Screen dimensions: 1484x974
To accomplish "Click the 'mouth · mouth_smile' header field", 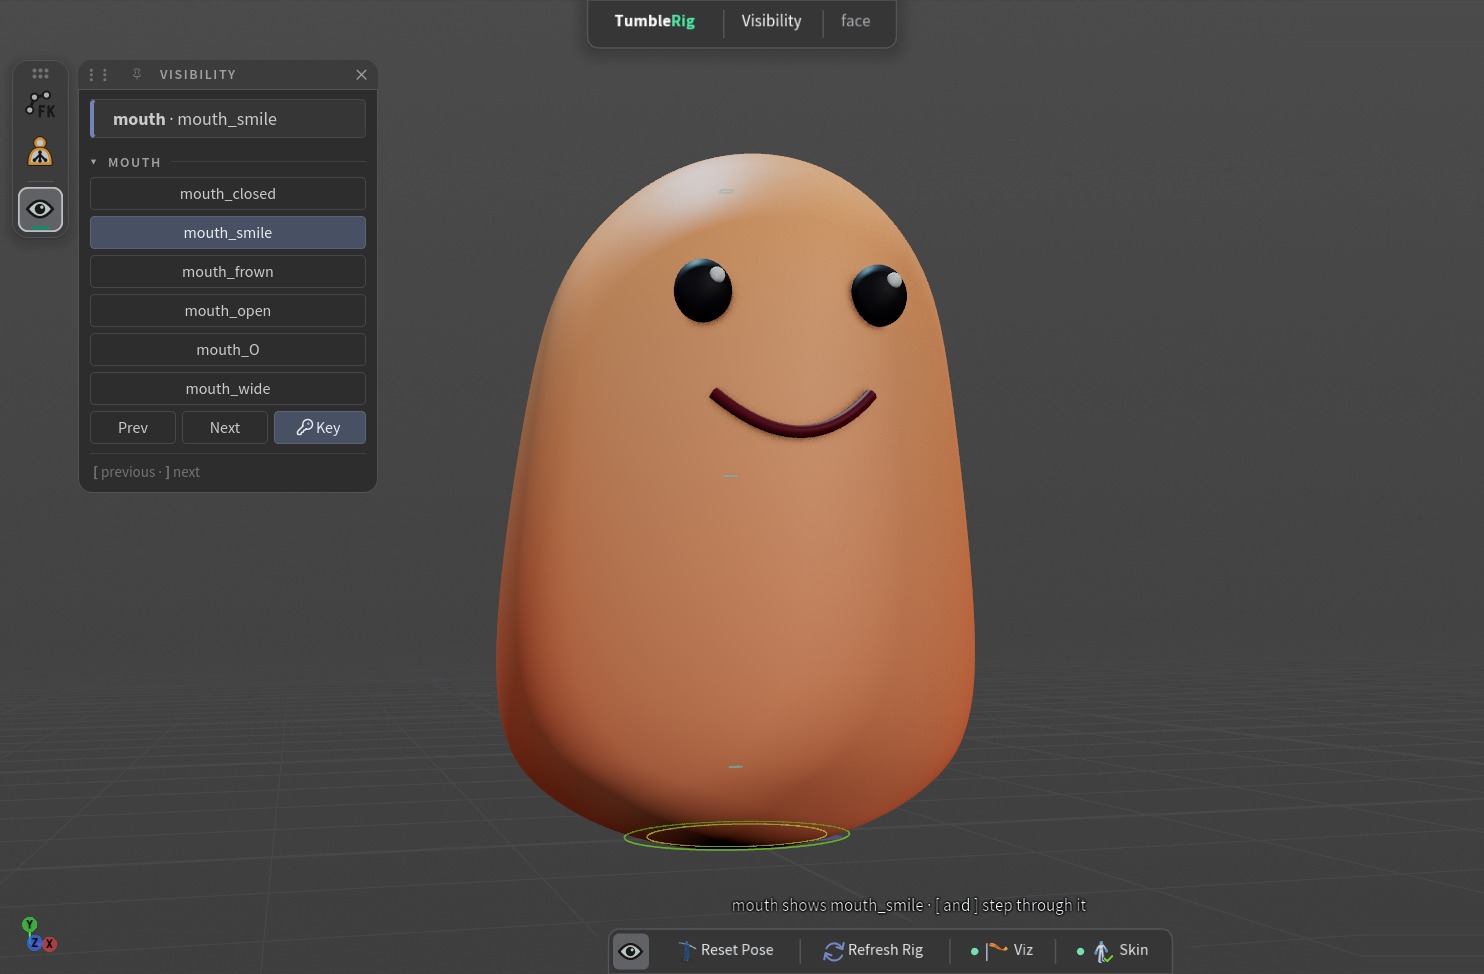I will coord(228,119).
